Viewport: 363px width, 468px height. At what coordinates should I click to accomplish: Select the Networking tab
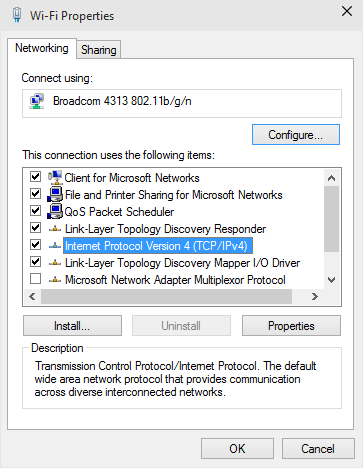click(42, 48)
